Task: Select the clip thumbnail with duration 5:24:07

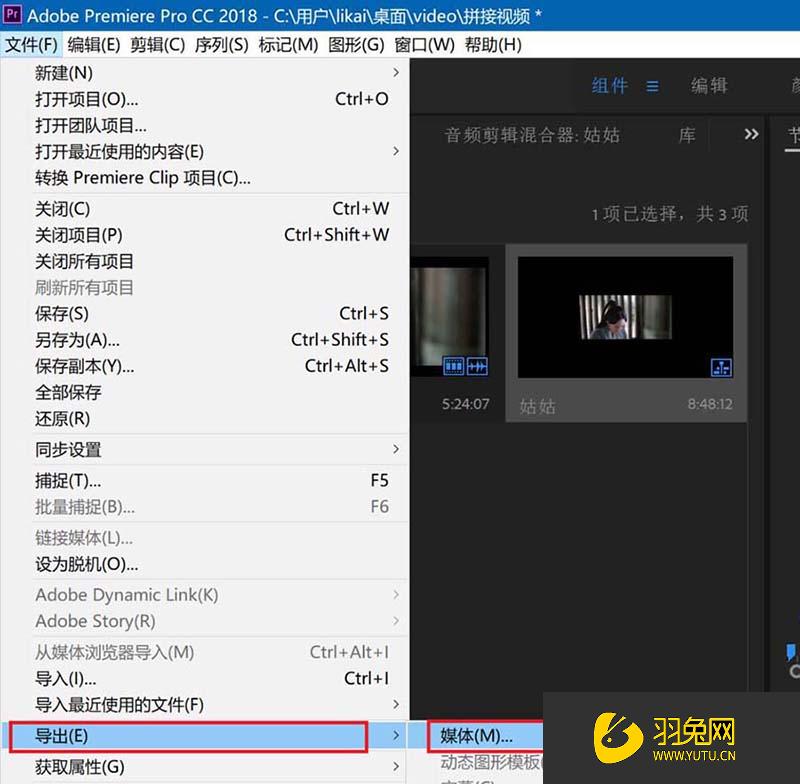Action: click(x=449, y=317)
